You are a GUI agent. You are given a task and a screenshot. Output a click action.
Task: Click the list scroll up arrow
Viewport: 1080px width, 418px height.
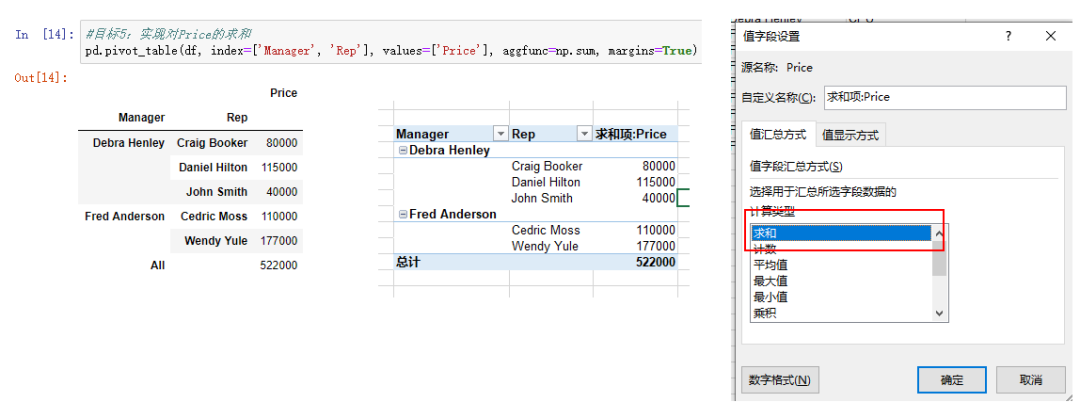pyautogui.click(x=939, y=233)
